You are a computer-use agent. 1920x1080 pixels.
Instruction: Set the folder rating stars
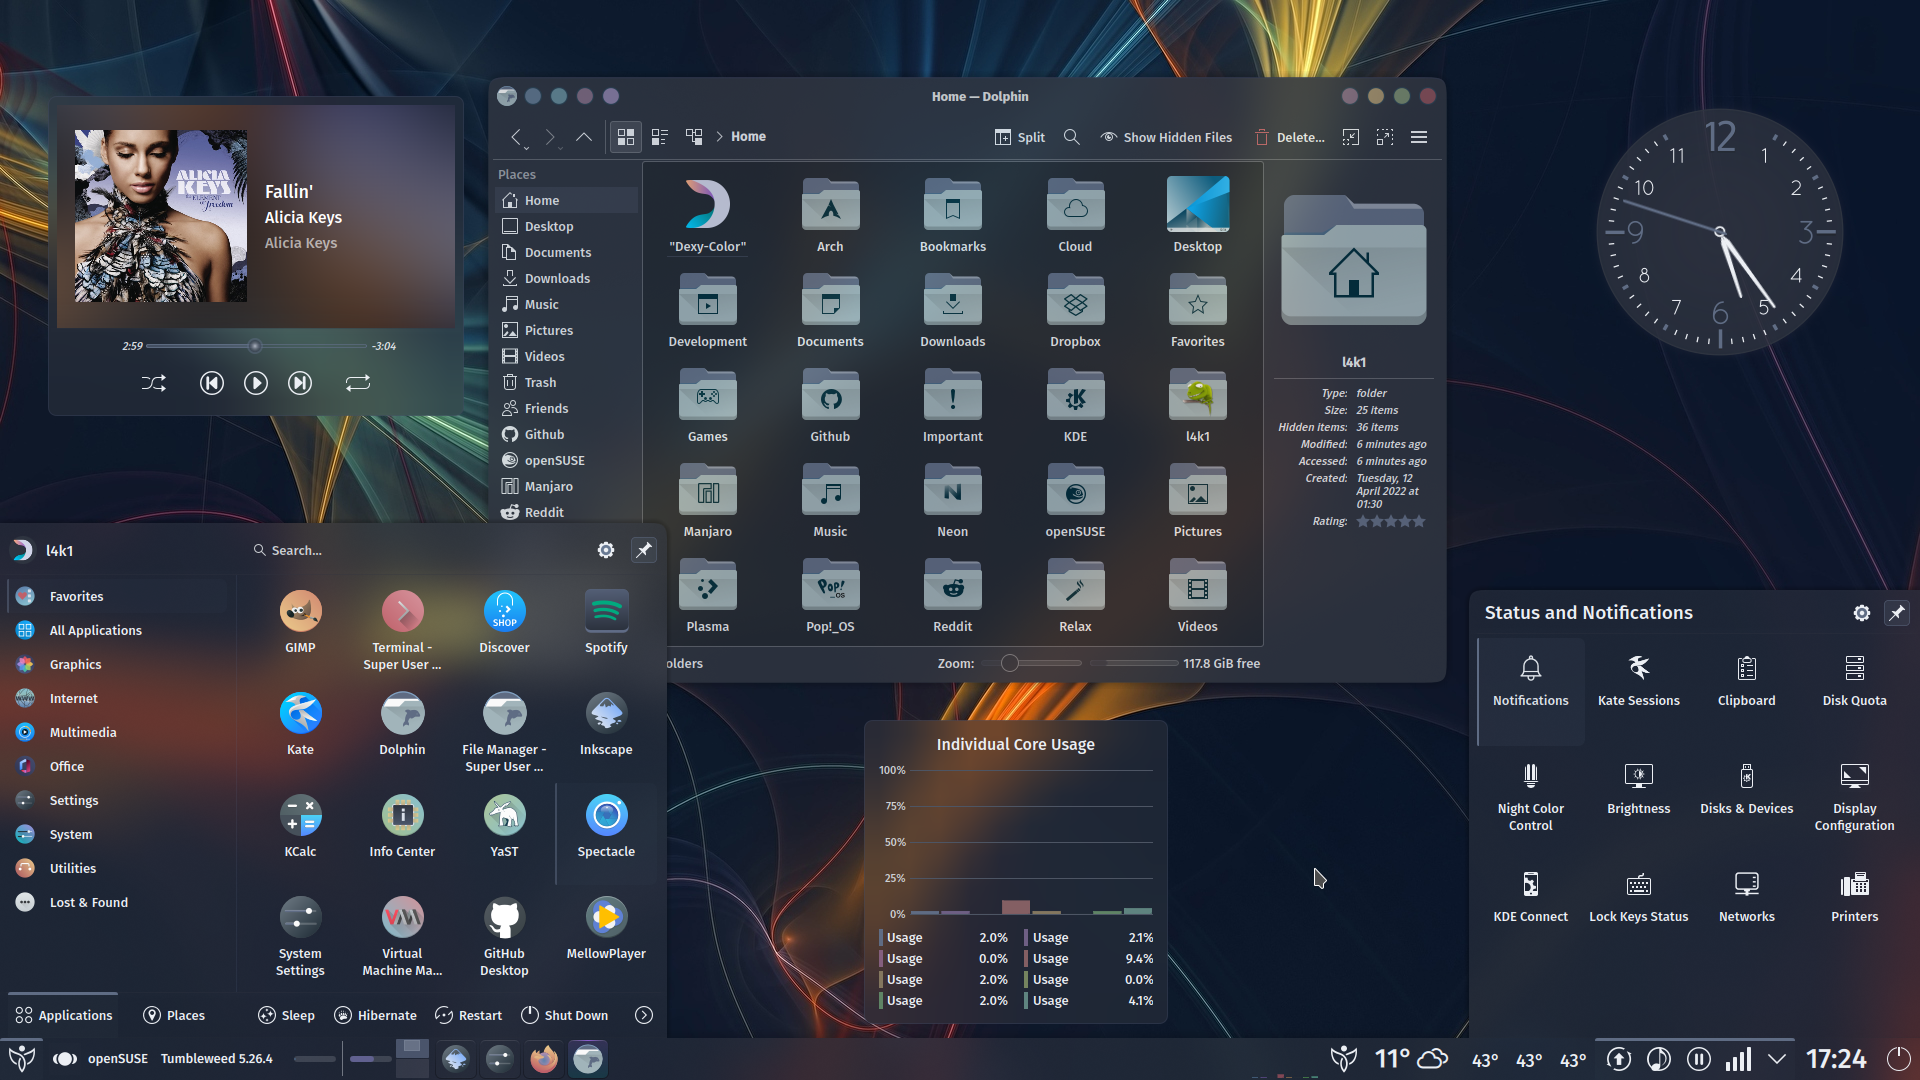(1391, 521)
